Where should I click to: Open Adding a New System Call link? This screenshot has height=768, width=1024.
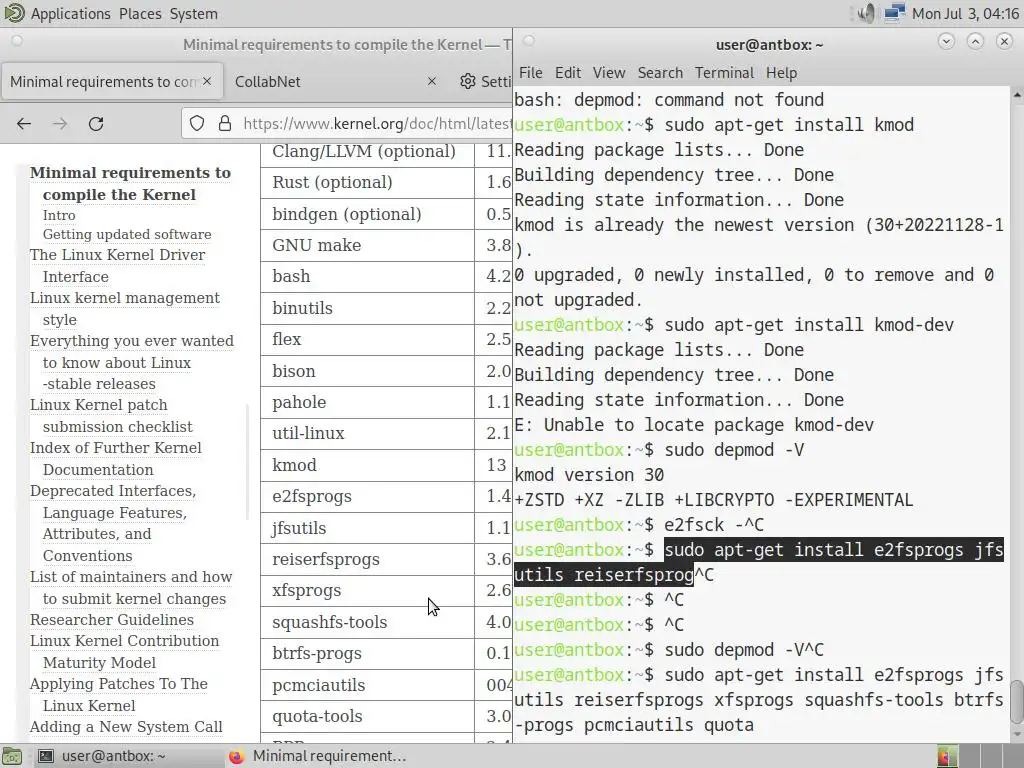point(126,727)
